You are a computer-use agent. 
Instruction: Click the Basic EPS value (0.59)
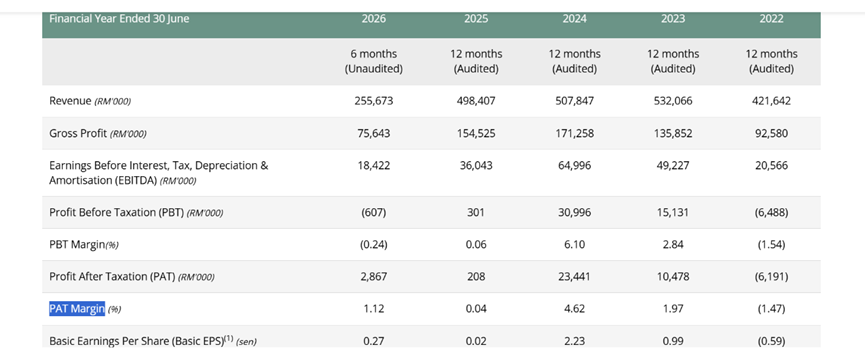[x=771, y=341]
